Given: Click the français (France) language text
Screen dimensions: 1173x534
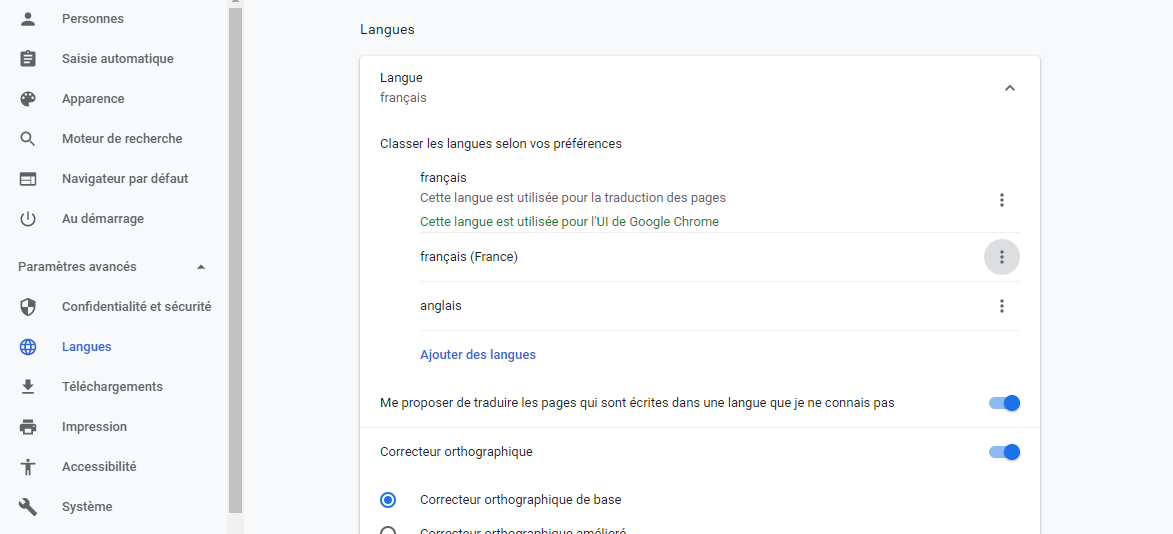Looking at the screenshot, I should (x=469, y=257).
